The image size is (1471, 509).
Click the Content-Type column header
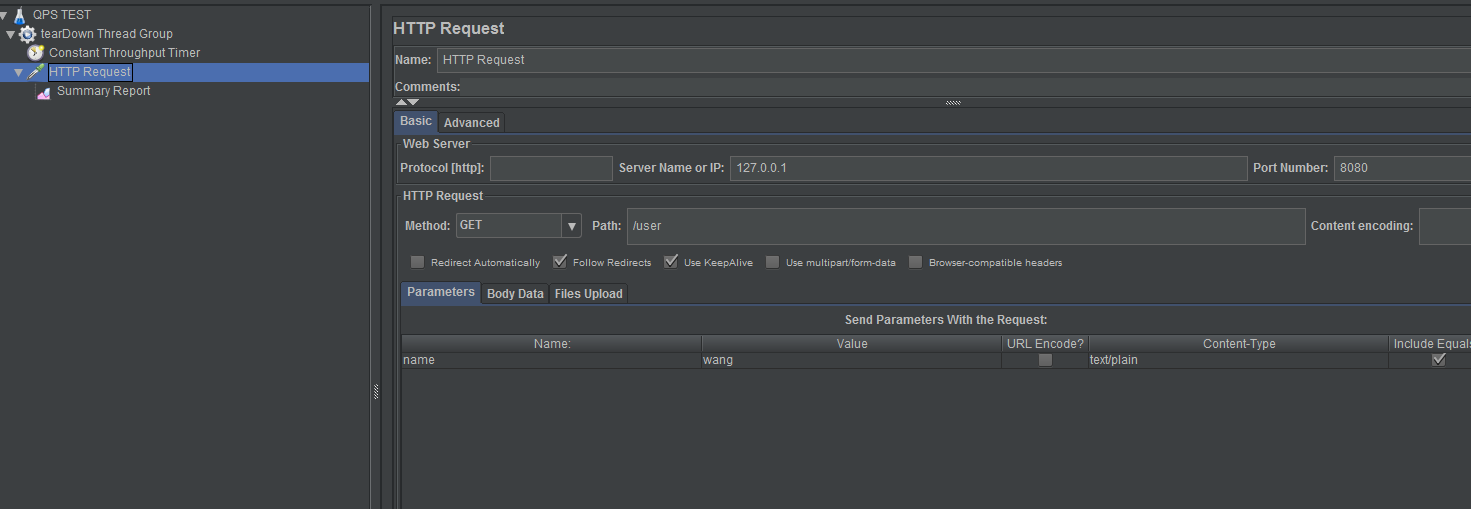click(1239, 343)
